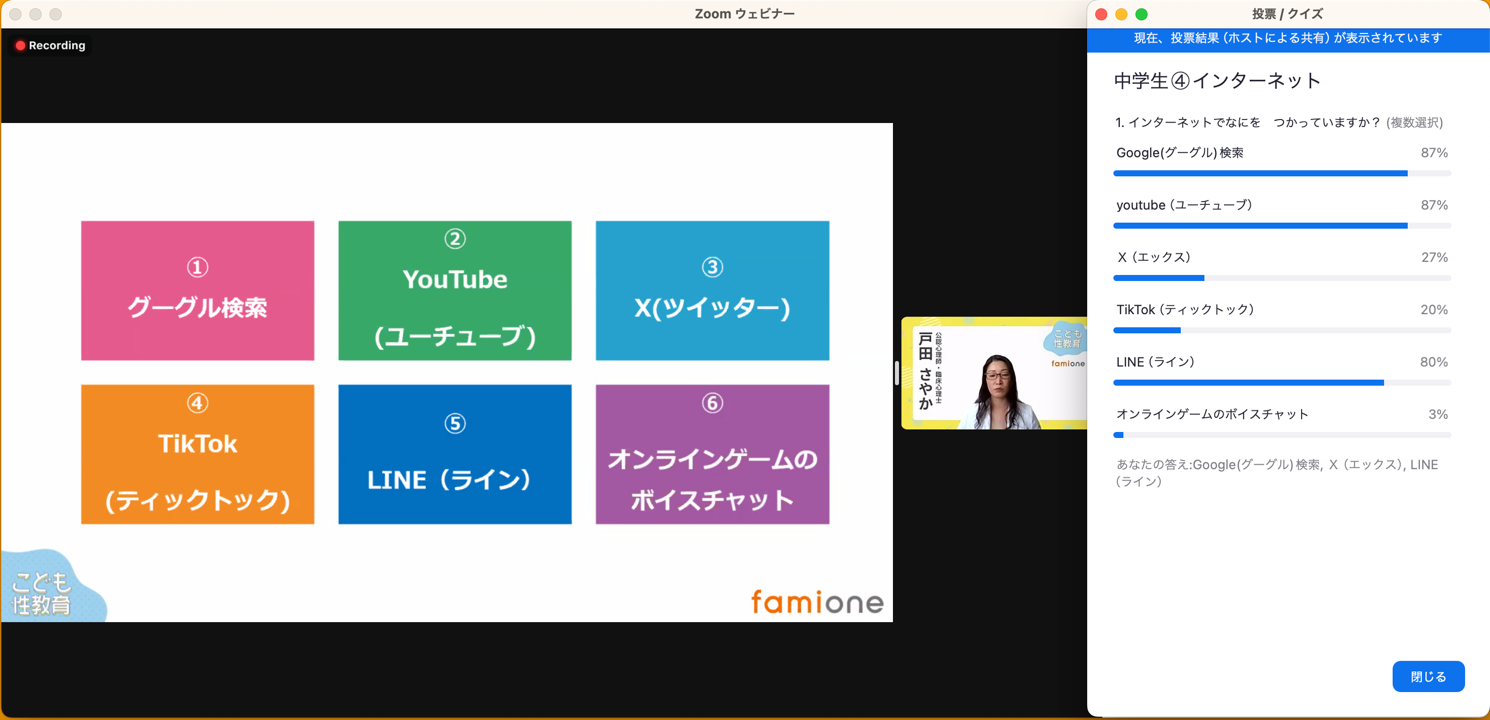Click the red Recording indicator
1490x720 pixels.
pos(50,45)
